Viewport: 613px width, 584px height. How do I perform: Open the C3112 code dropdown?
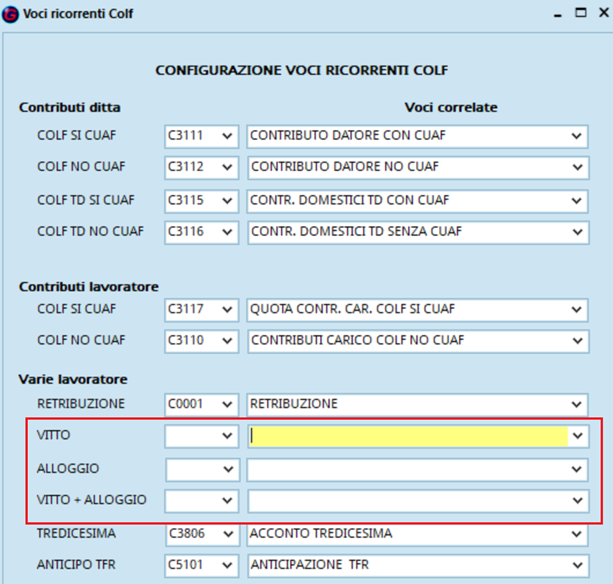[x=227, y=167]
